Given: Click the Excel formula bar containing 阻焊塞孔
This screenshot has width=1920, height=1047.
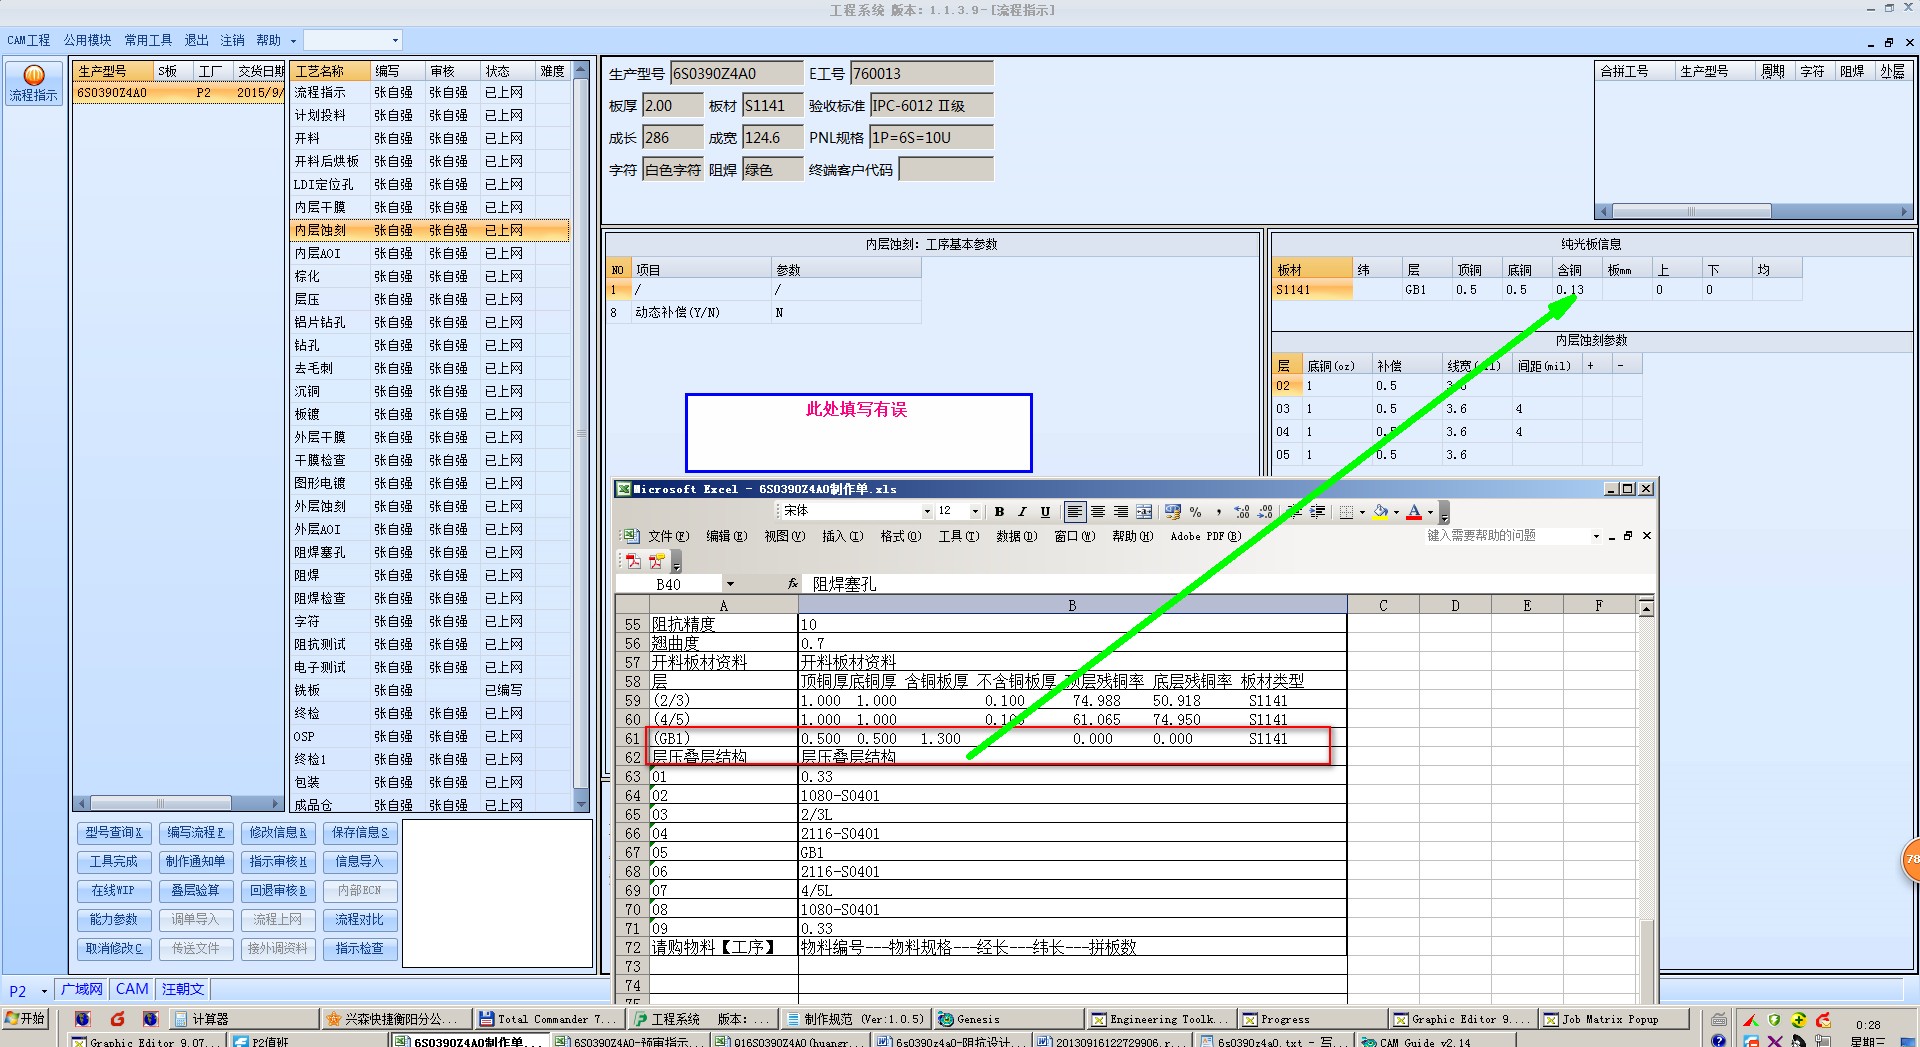Looking at the screenshot, I should coord(1230,584).
